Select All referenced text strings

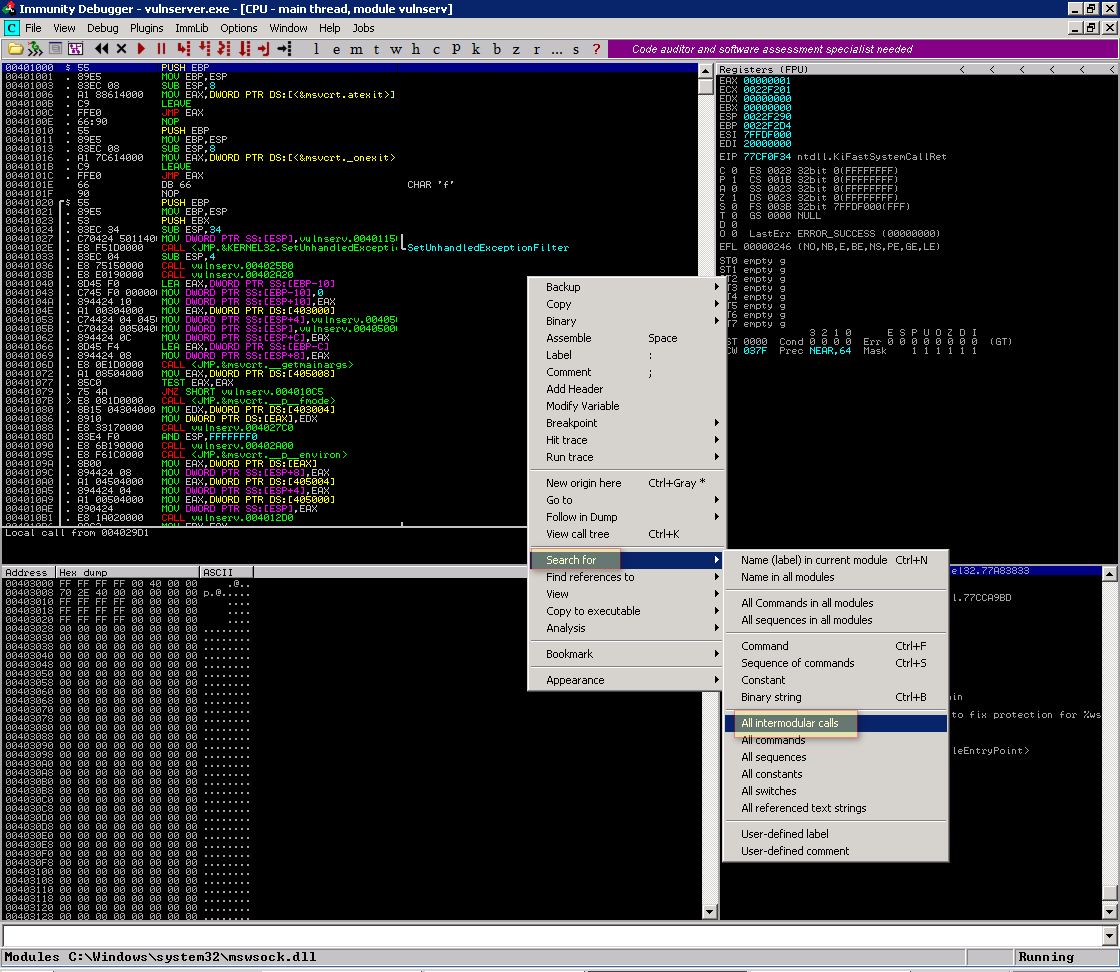click(836, 808)
